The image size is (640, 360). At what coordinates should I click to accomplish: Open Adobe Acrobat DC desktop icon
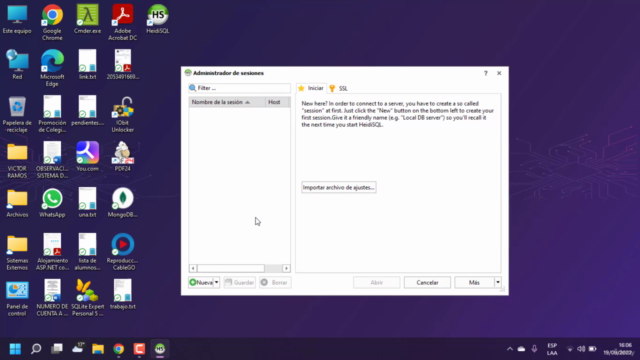pos(122,22)
